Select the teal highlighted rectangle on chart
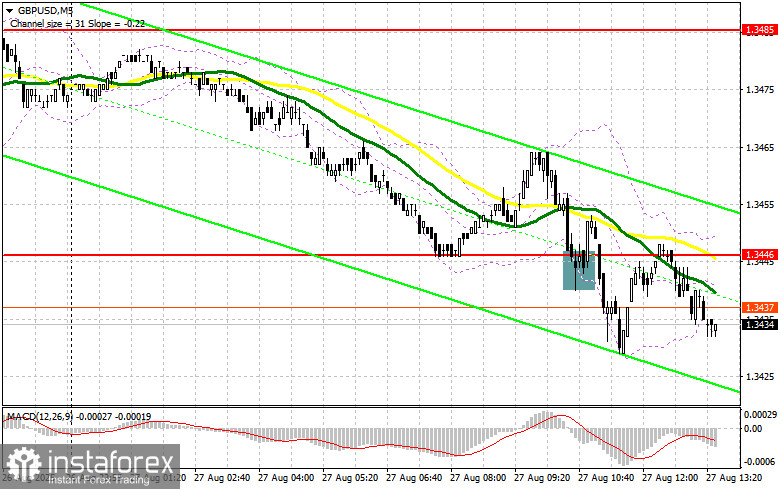Viewport: 781px width, 489px height. pyautogui.click(x=579, y=270)
